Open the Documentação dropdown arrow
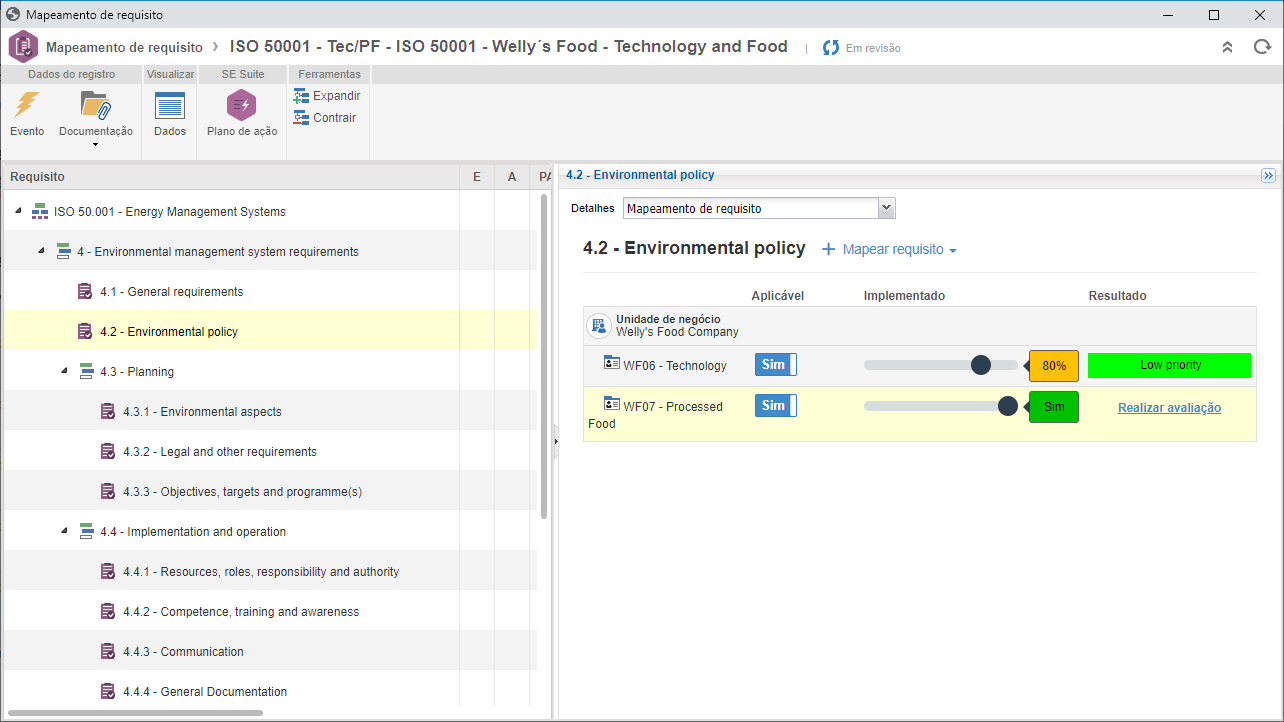1284x722 pixels. tap(95, 144)
